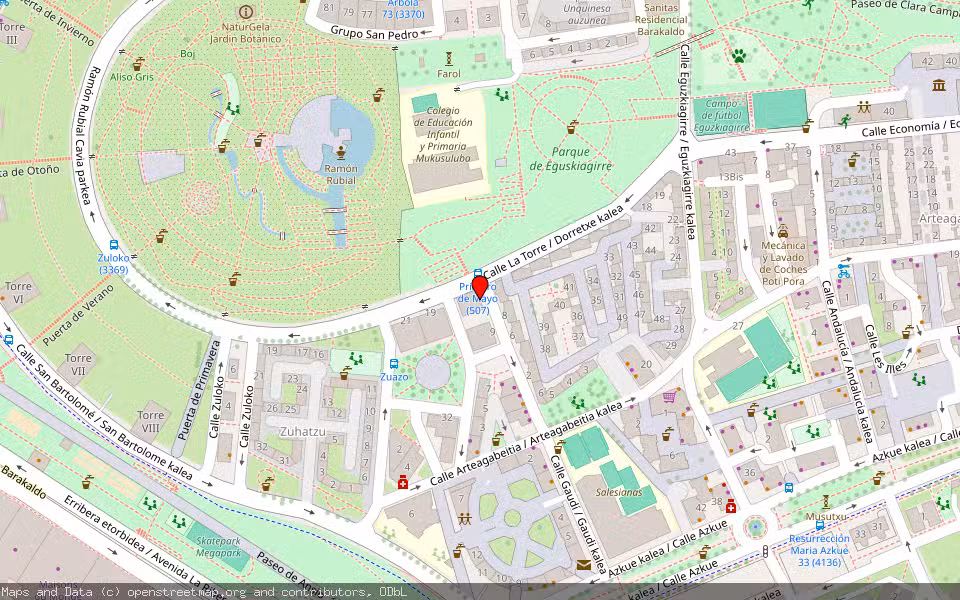Select the pink supermarket cart icon

point(669,397)
